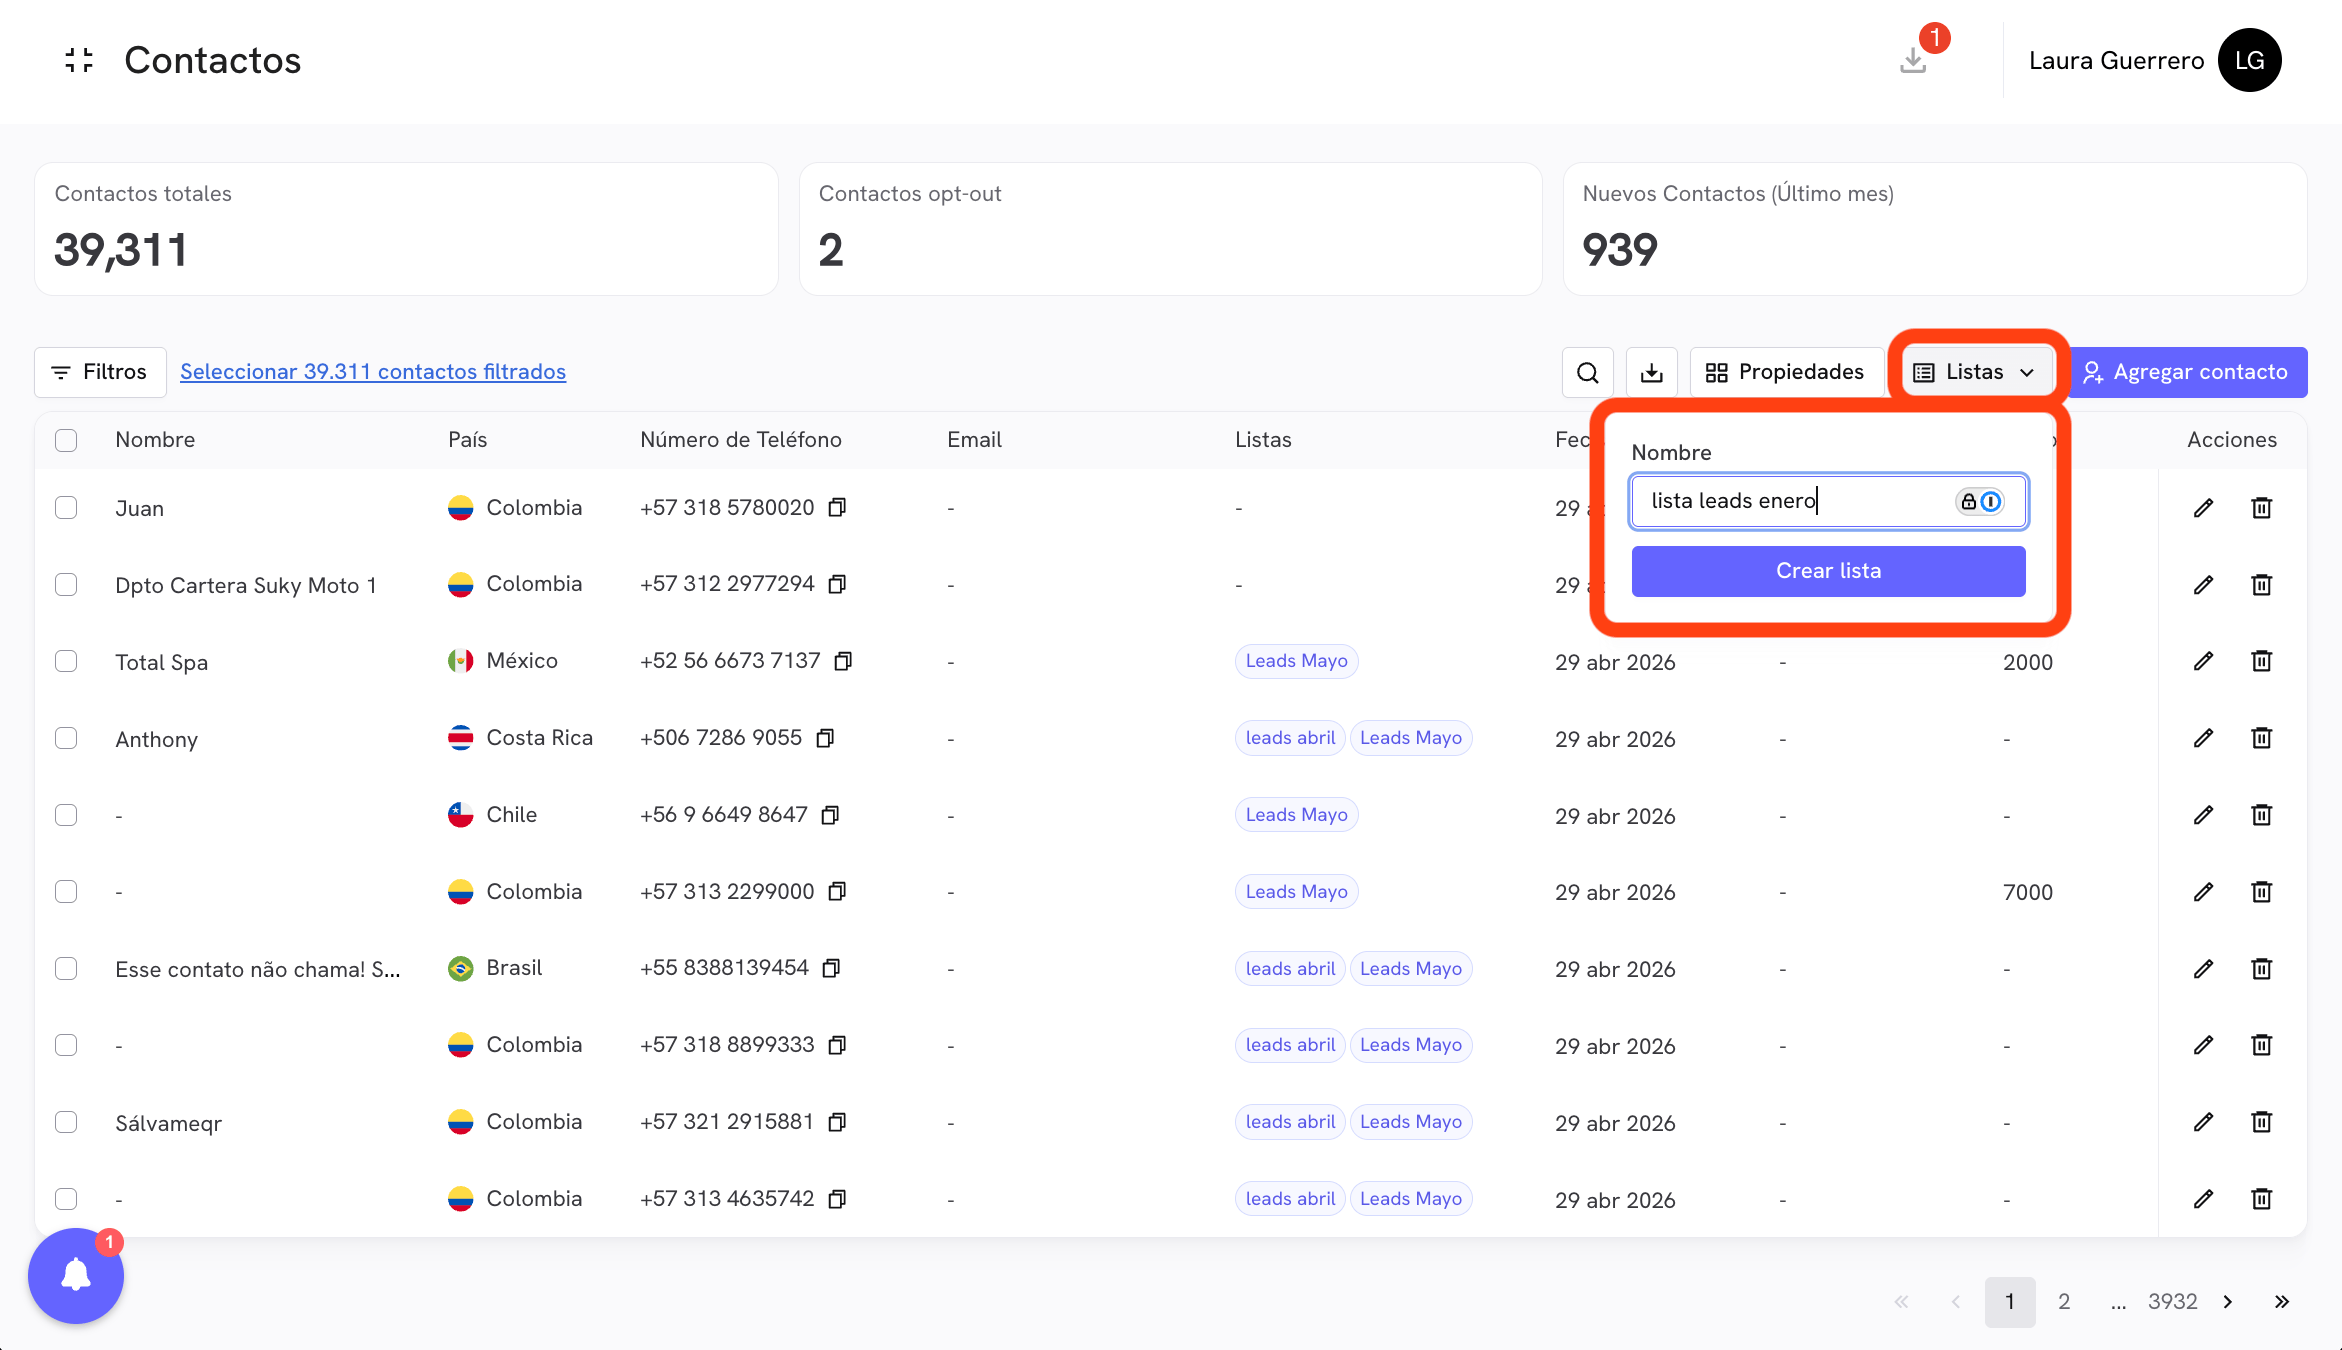Edit the Total Spa contact
2342x1350 pixels.
2203,661
